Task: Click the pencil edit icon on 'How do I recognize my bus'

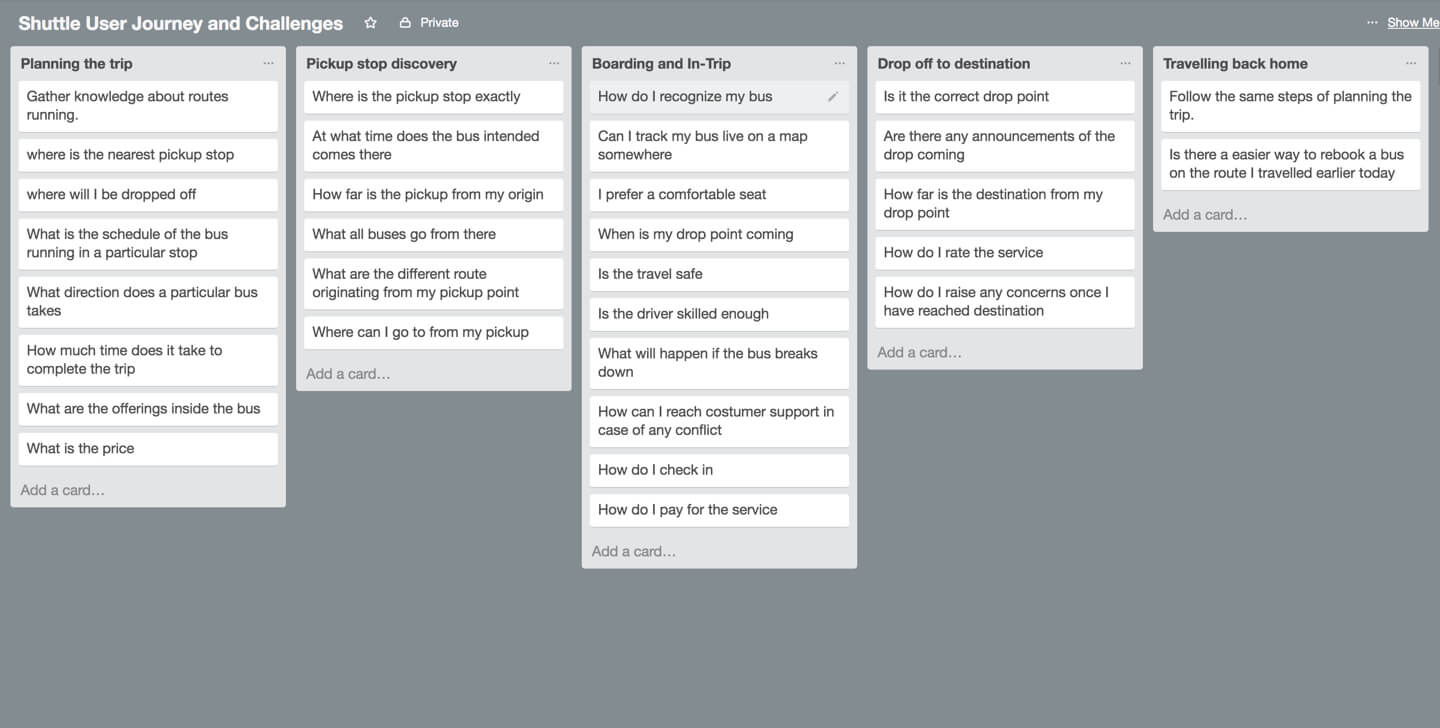Action: click(833, 97)
